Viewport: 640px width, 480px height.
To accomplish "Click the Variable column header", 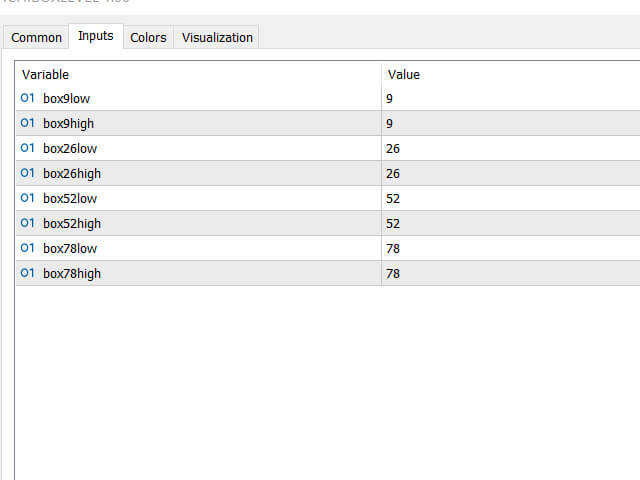I will pos(46,74).
